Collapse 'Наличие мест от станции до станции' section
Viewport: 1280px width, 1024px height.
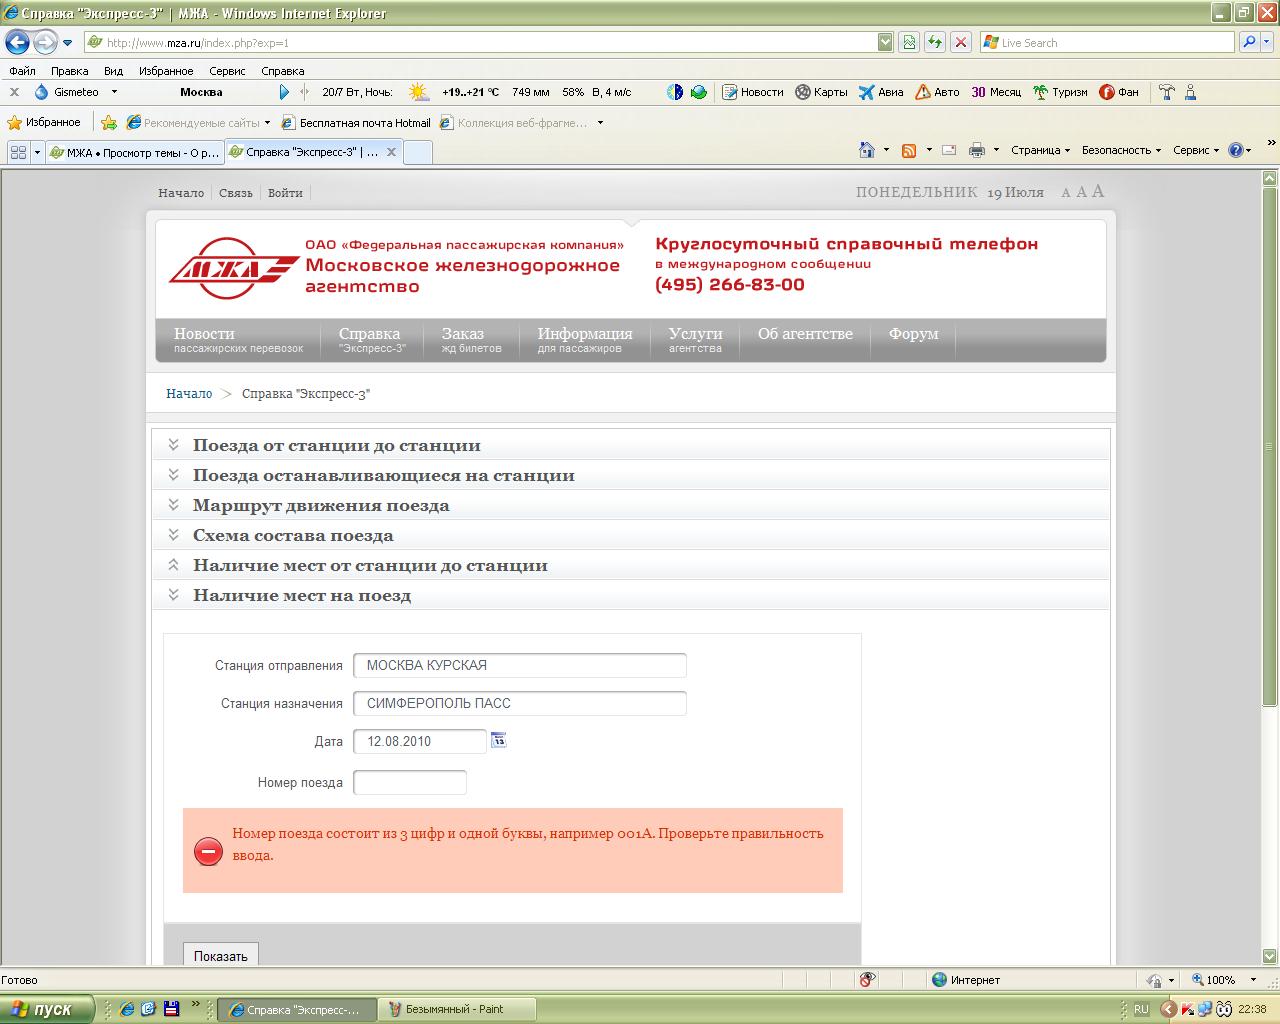point(369,565)
